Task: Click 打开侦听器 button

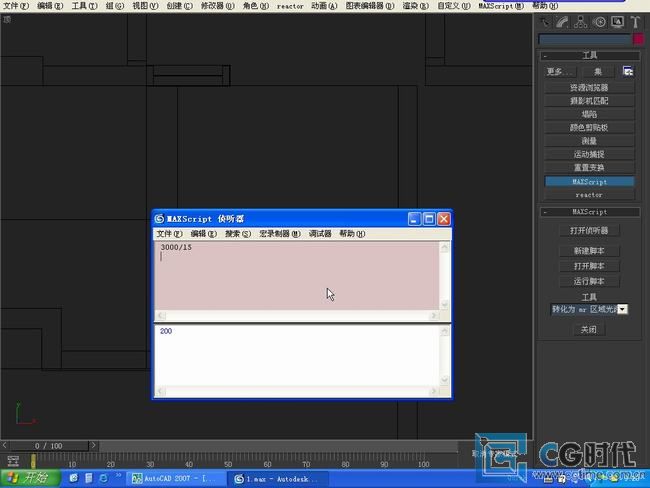Action: point(589,231)
